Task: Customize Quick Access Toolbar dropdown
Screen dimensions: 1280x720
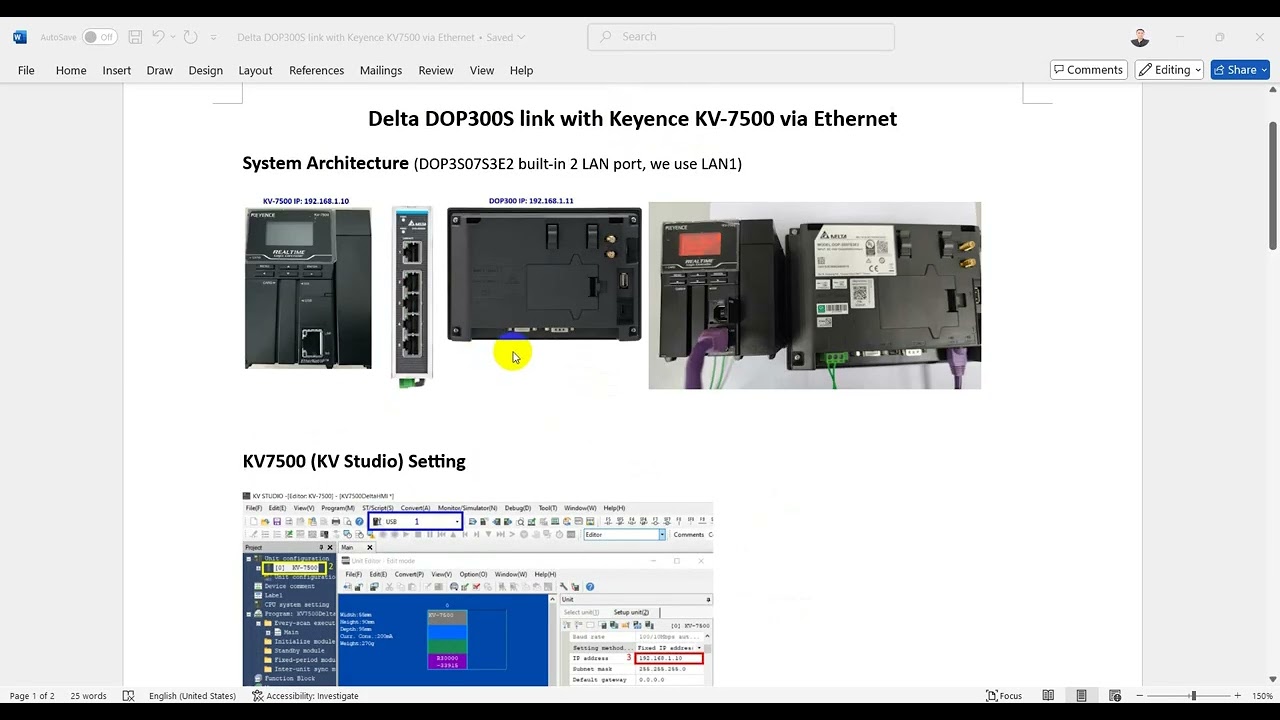Action: [x=213, y=37]
